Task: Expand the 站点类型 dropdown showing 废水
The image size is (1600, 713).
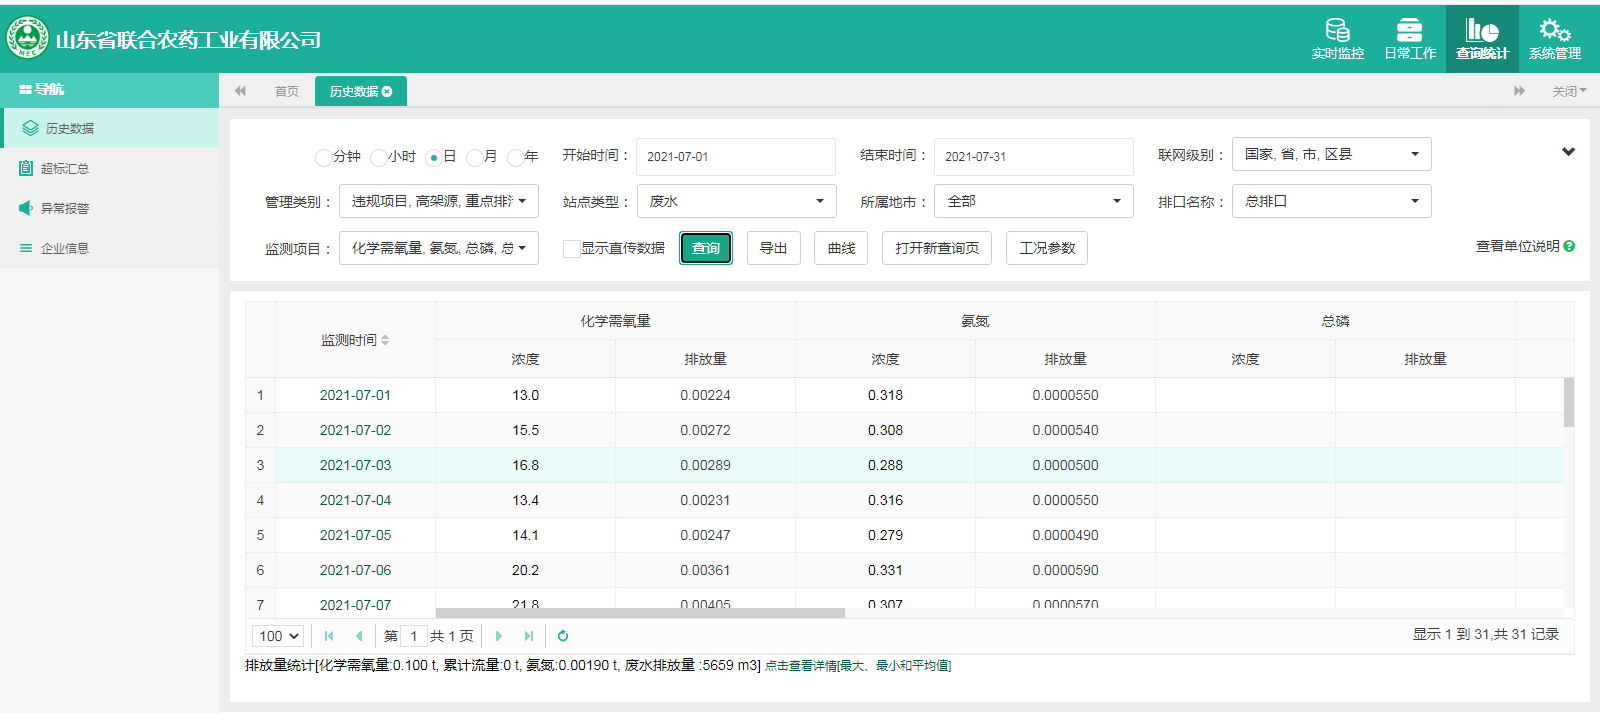Action: click(736, 201)
